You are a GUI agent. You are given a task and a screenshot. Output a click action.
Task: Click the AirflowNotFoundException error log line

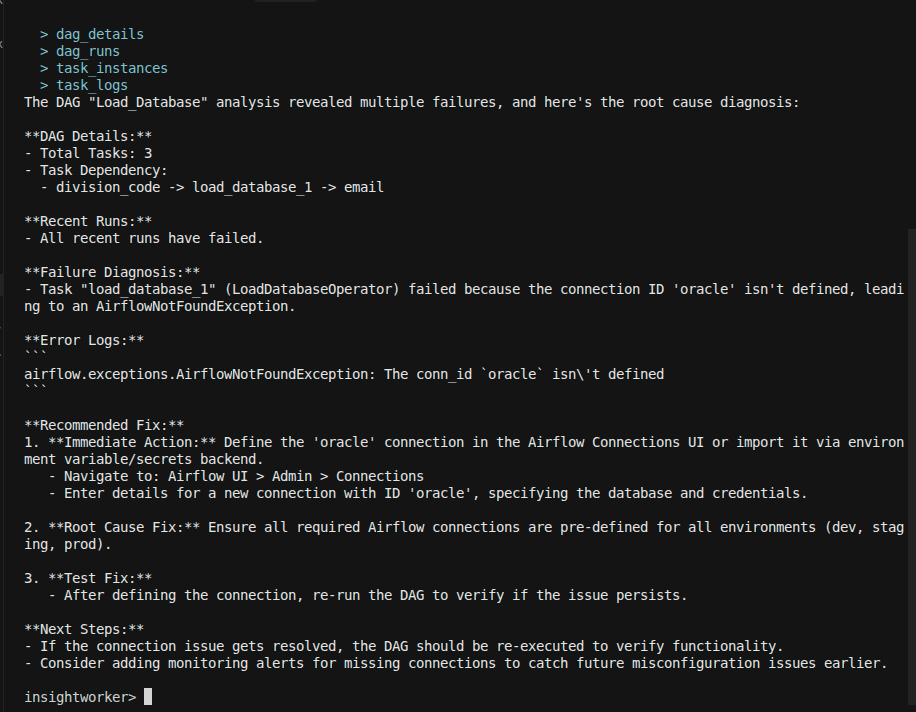click(x=344, y=374)
